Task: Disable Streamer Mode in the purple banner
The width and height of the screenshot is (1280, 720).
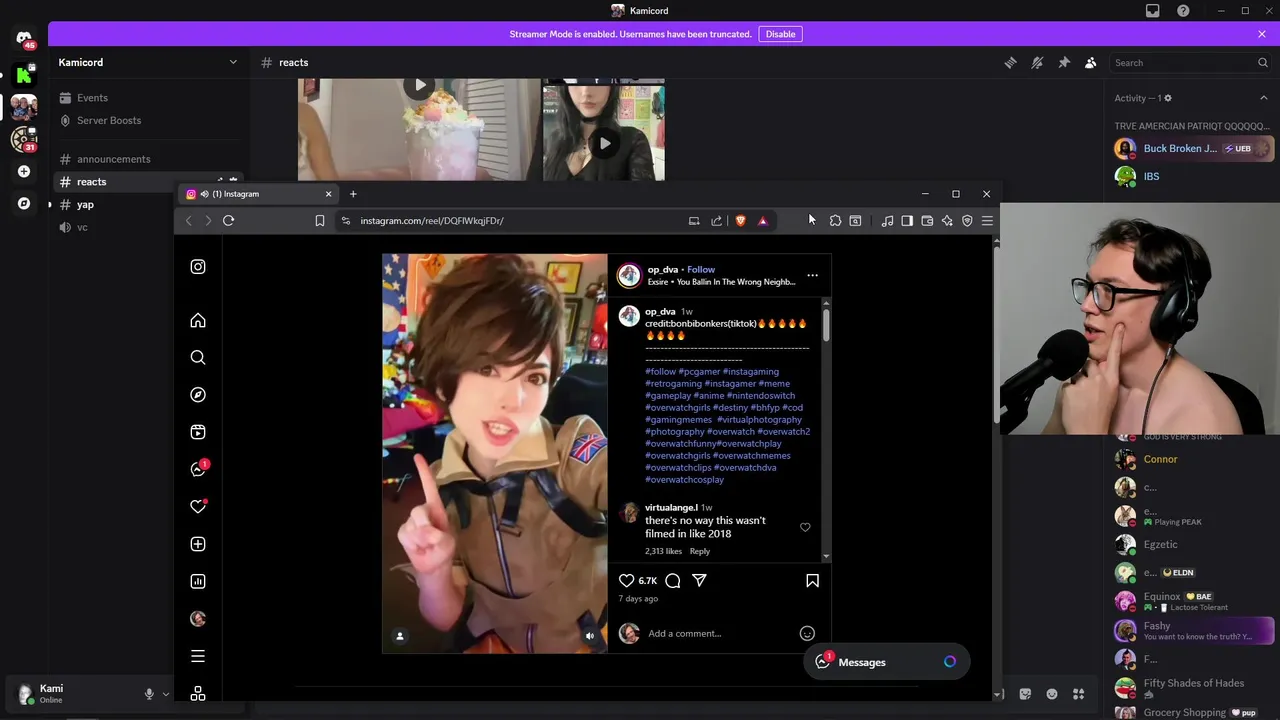Action: pos(780,34)
